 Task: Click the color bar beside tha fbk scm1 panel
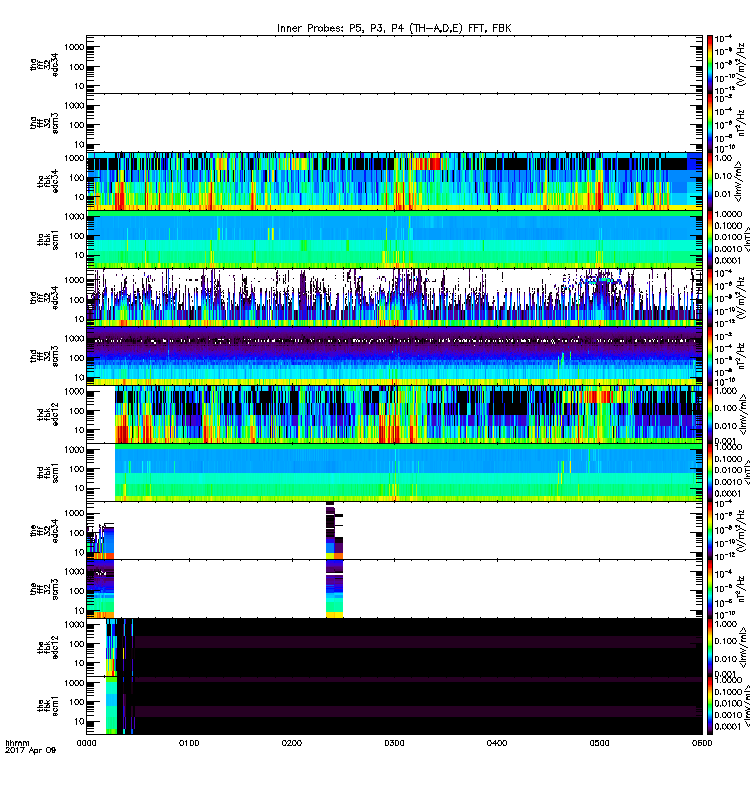[x=710, y=239]
